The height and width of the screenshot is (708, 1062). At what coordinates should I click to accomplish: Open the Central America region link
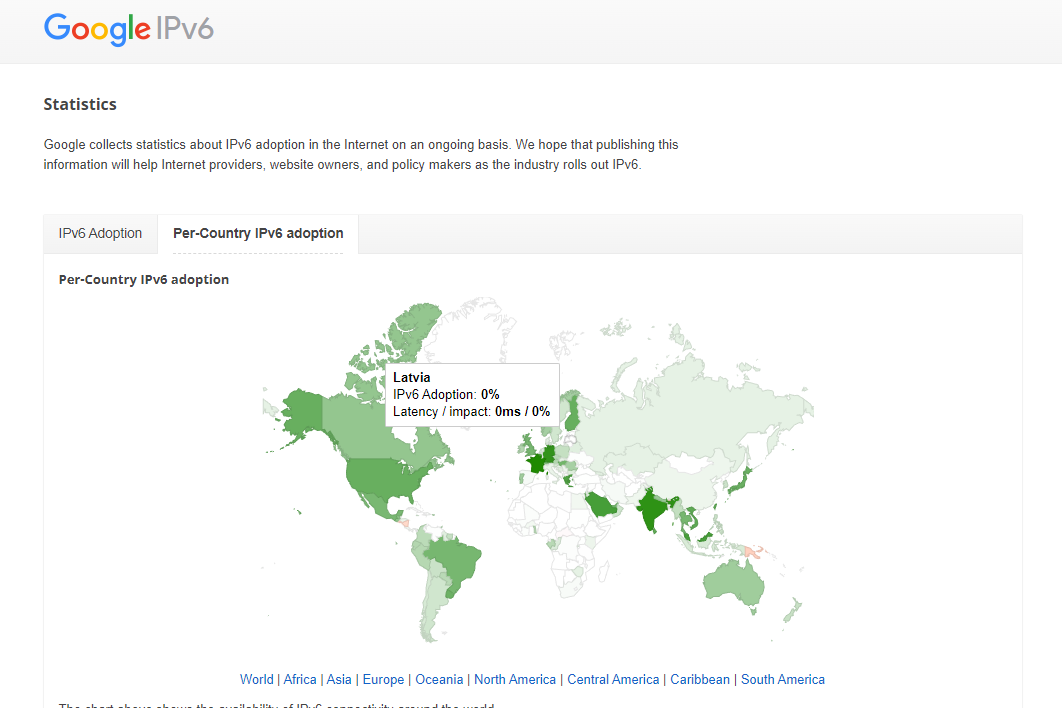pyautogui.click(x=613, y=680)
